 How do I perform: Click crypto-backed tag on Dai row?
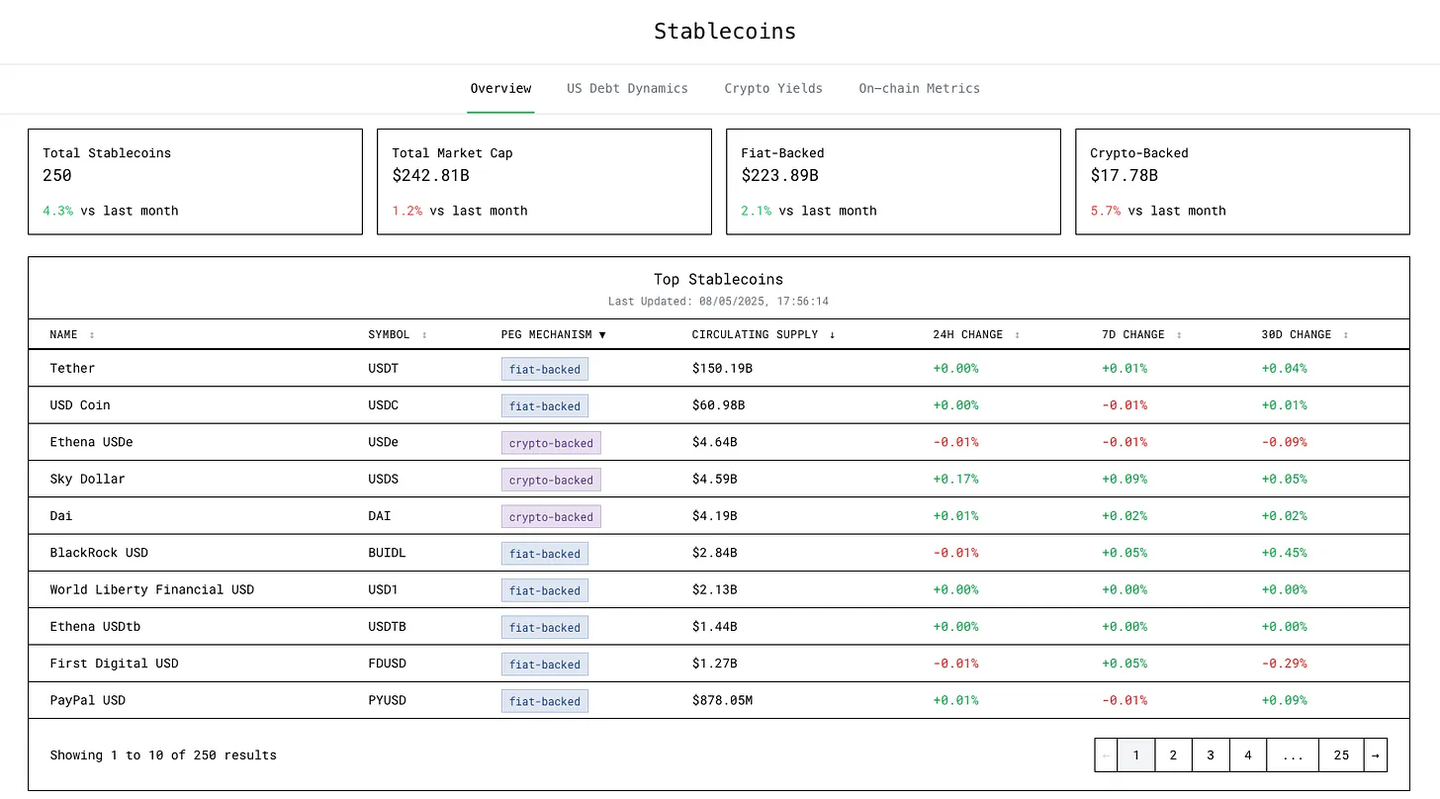pyautogui.click(x=551, y=517)
